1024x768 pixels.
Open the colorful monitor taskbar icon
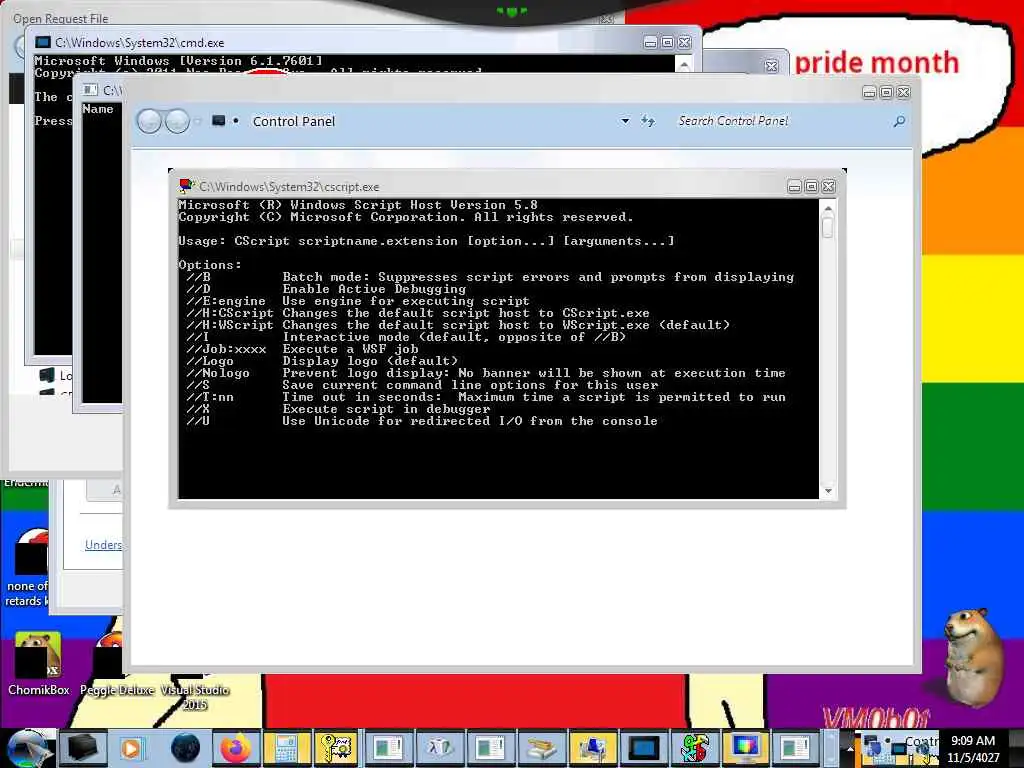(x=746, y=748)
